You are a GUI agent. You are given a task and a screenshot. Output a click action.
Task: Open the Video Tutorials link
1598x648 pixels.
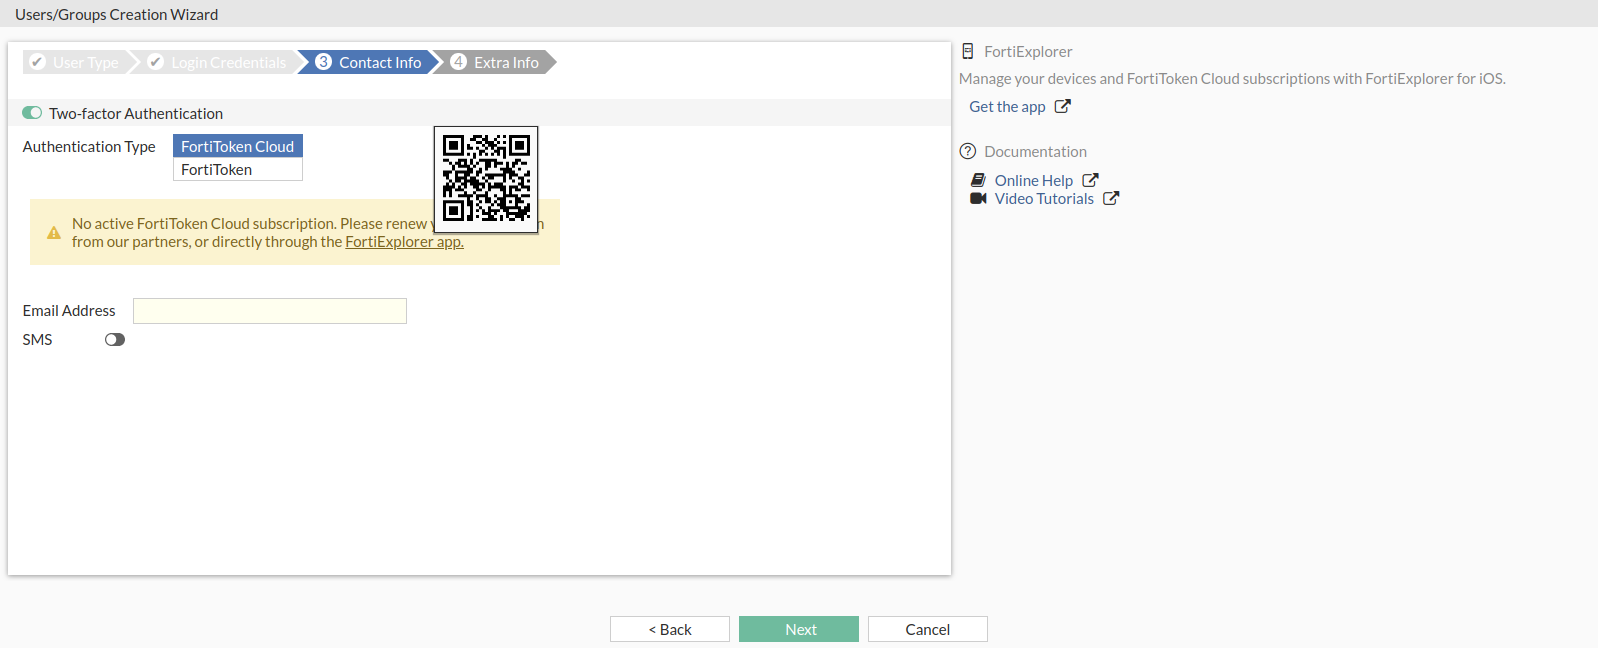click(x=1044, y=199)
